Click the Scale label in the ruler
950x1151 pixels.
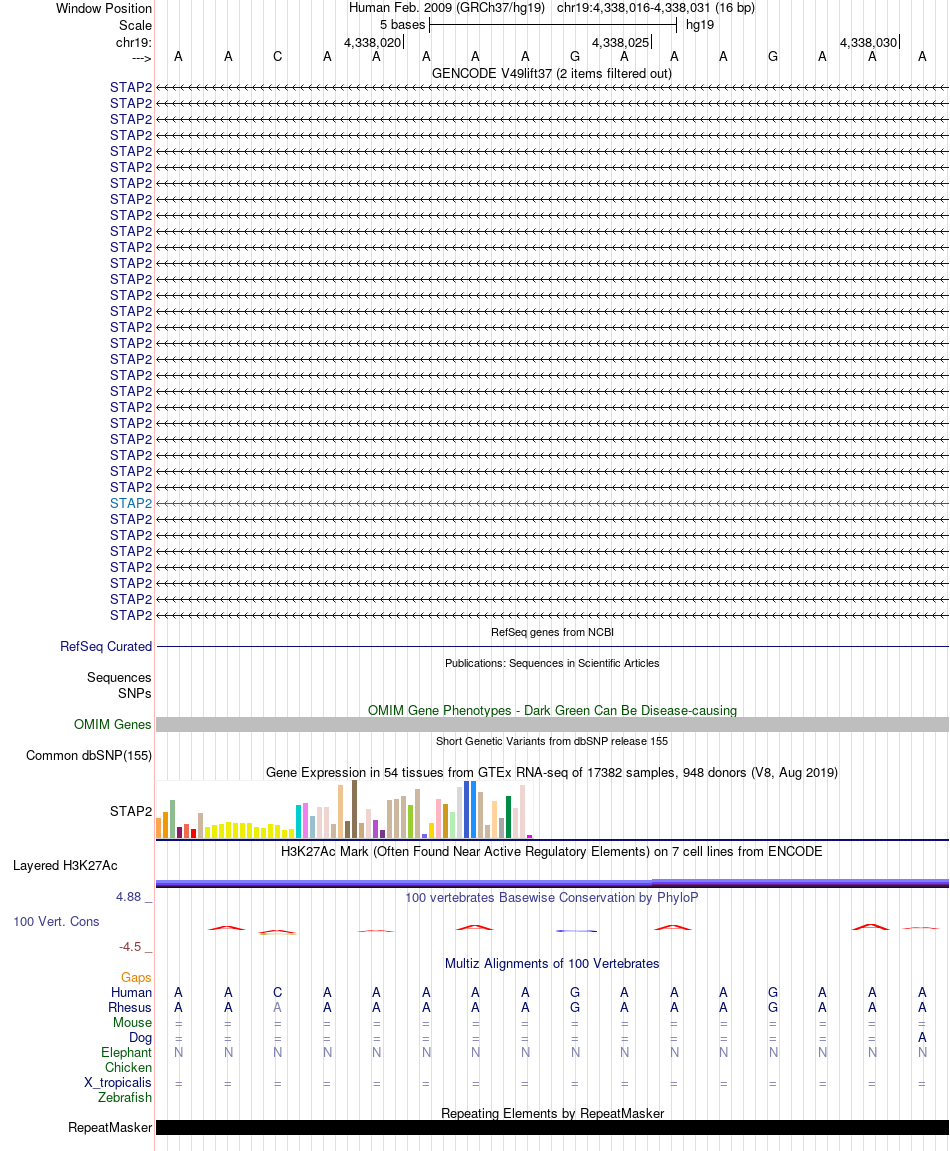136,25
